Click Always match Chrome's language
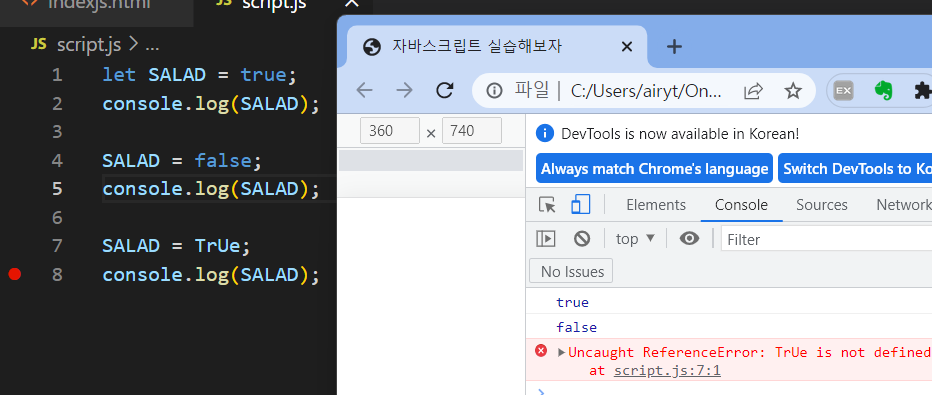932x395 pixels. tap(654, 169)
